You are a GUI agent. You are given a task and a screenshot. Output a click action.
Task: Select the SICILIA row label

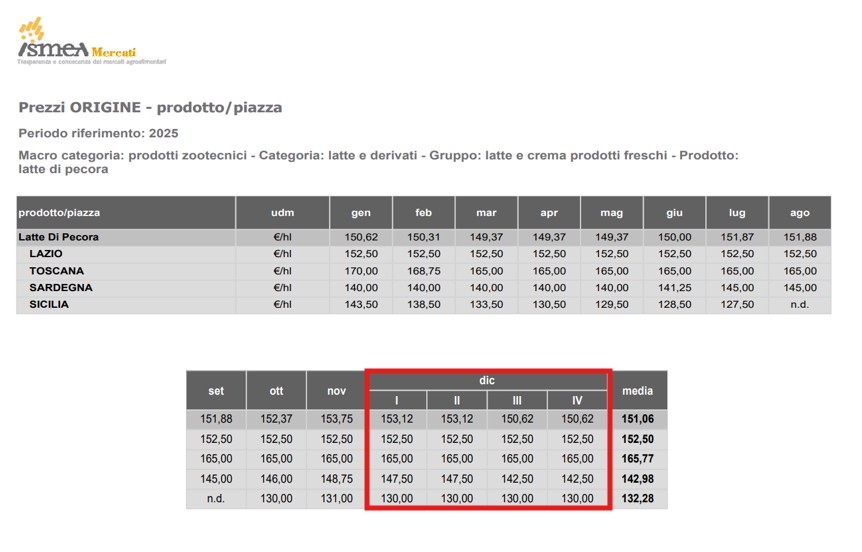pos(49,305)
